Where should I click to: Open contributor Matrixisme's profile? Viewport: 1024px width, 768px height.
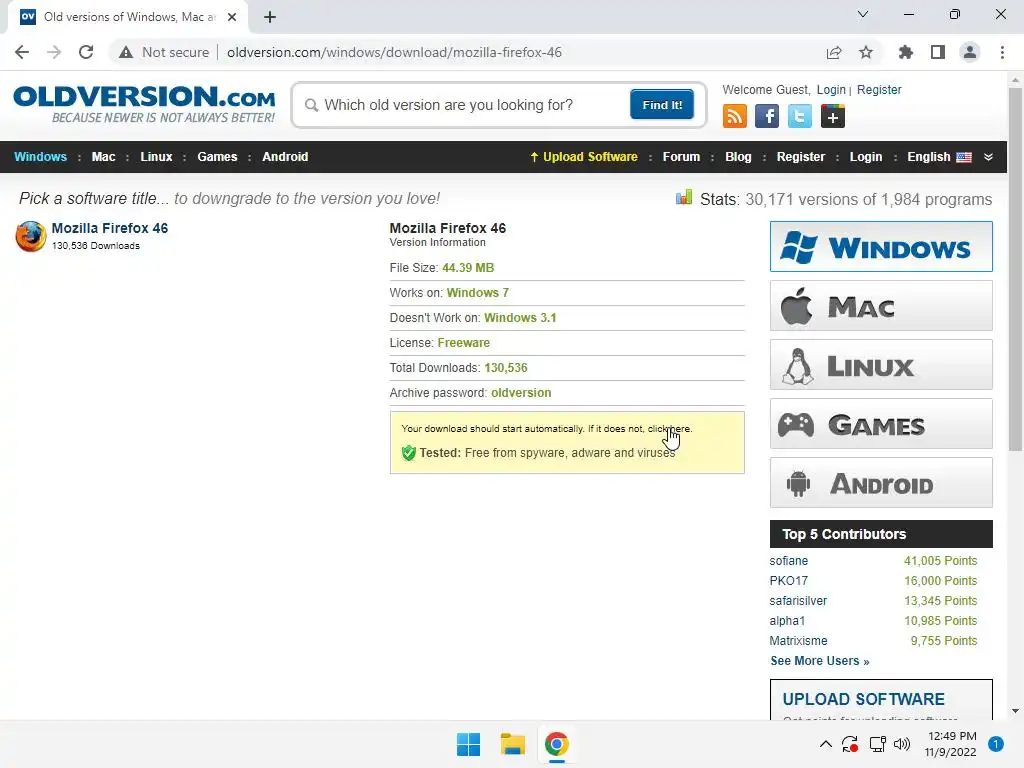(798, 641)
